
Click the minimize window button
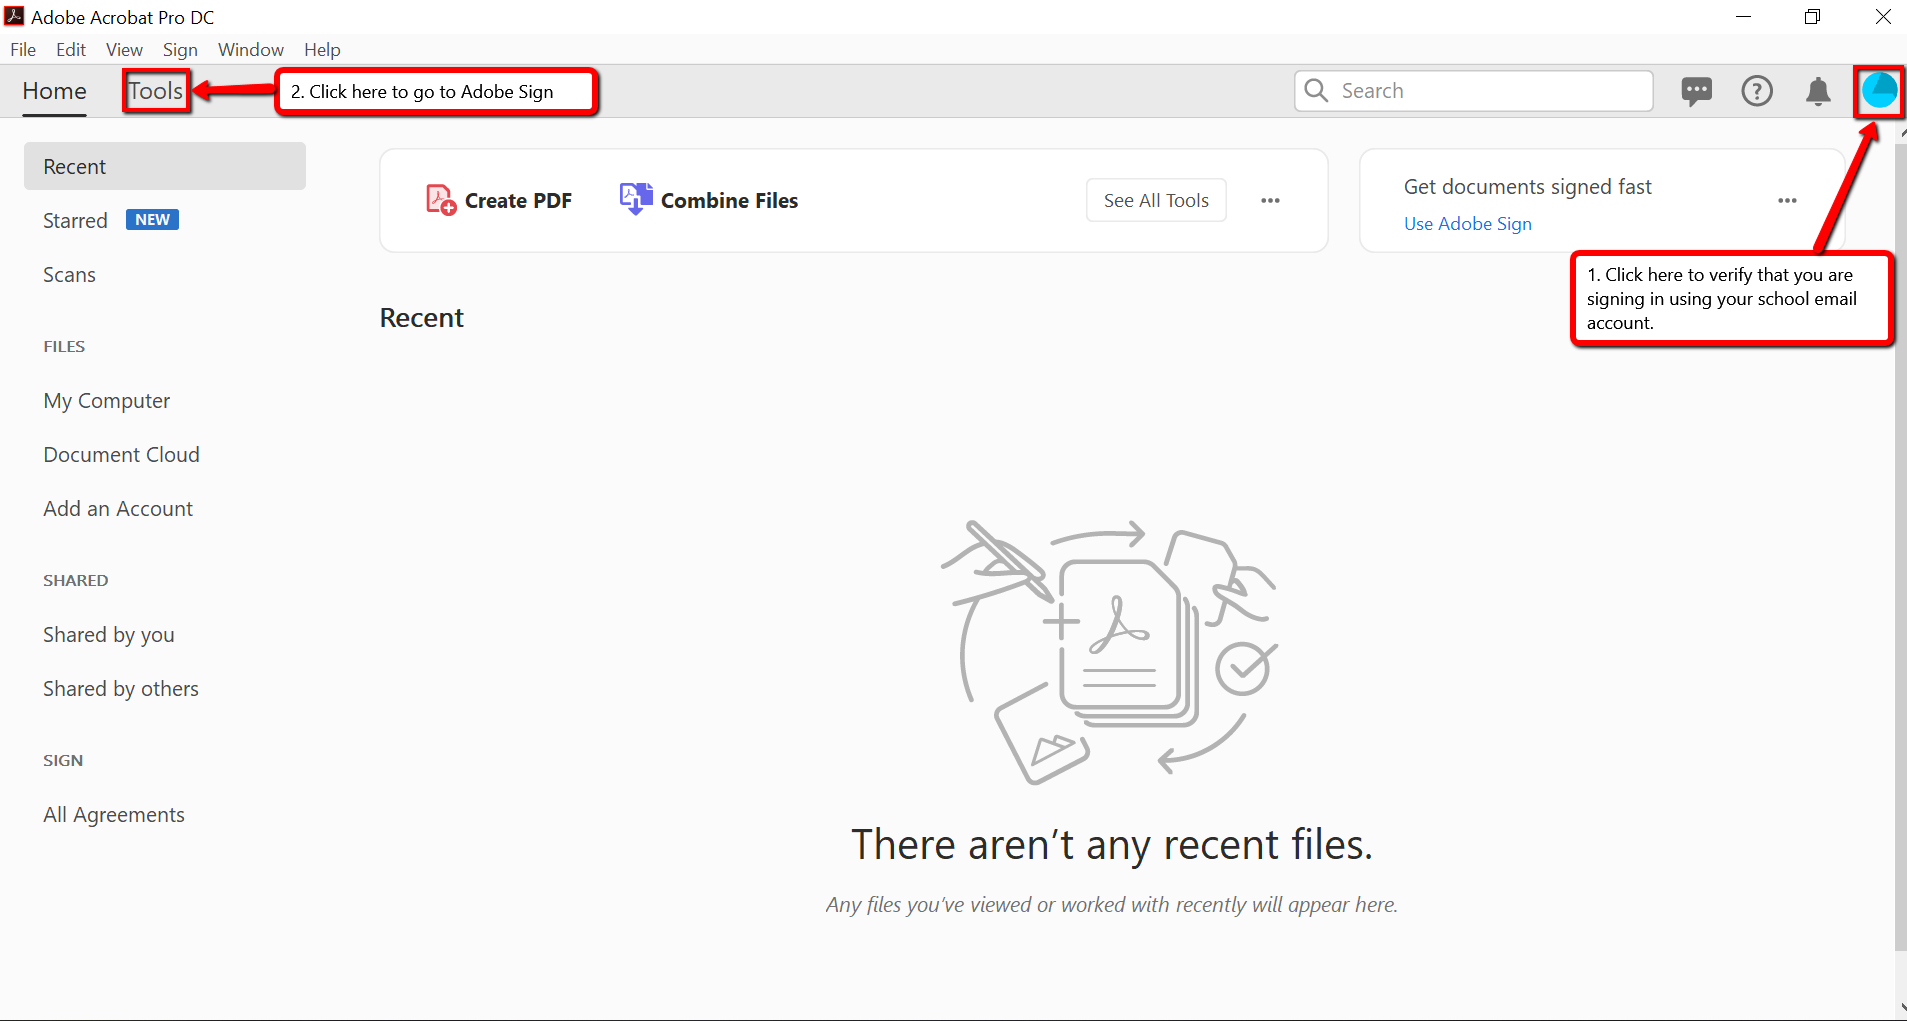click(x=1743, y=17)
